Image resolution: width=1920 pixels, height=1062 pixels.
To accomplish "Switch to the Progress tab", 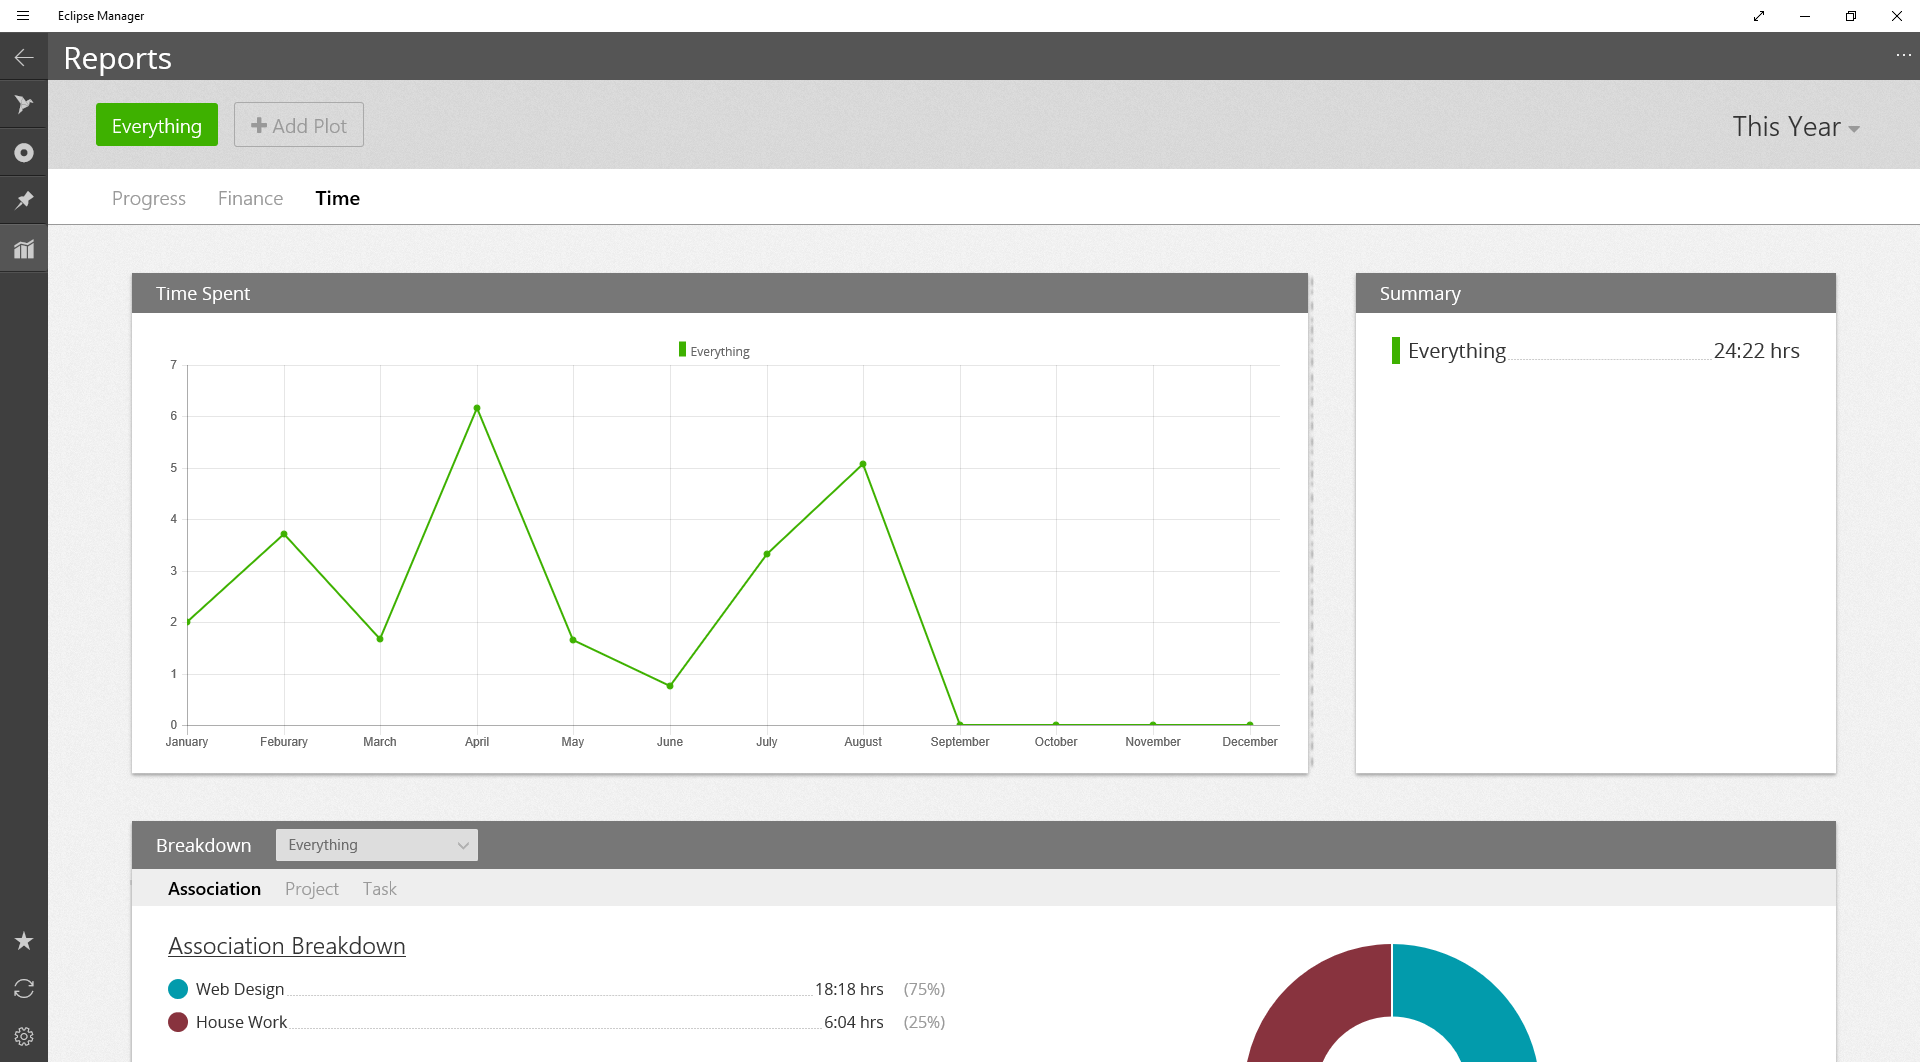I will (x=149, y=198).
